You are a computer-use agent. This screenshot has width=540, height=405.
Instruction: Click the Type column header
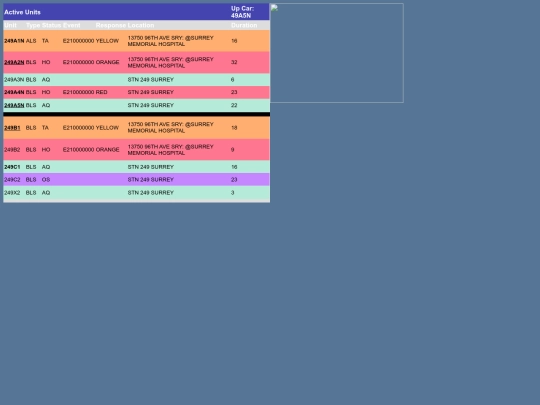33,25
